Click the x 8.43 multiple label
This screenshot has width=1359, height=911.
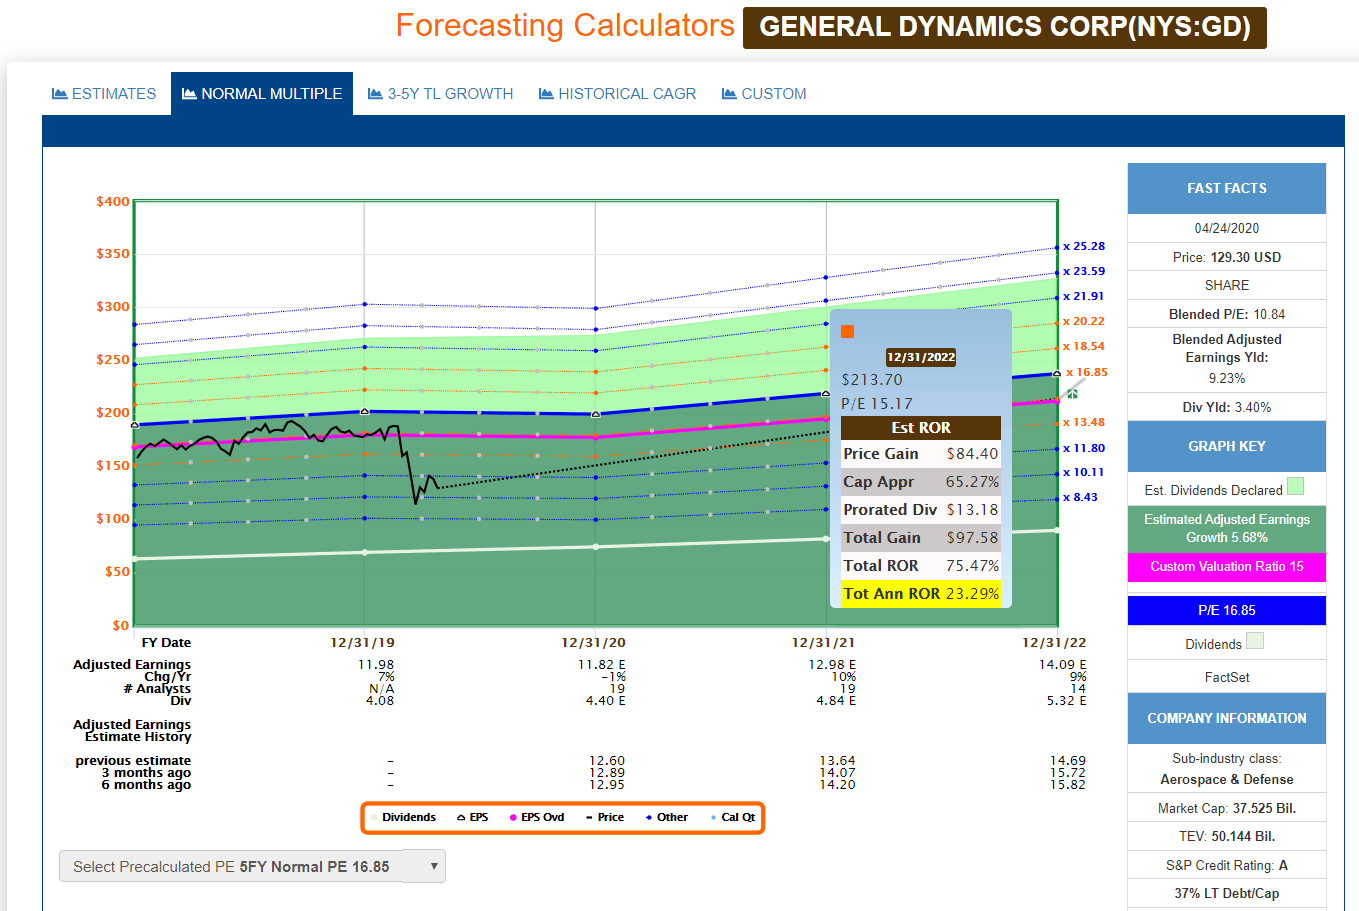pyautogui.click(x=1080, y=497)
